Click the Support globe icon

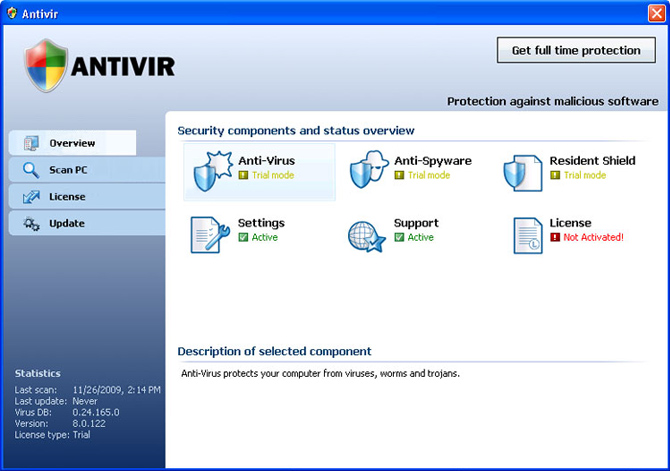pyautogui.click(x=367, y=234)
